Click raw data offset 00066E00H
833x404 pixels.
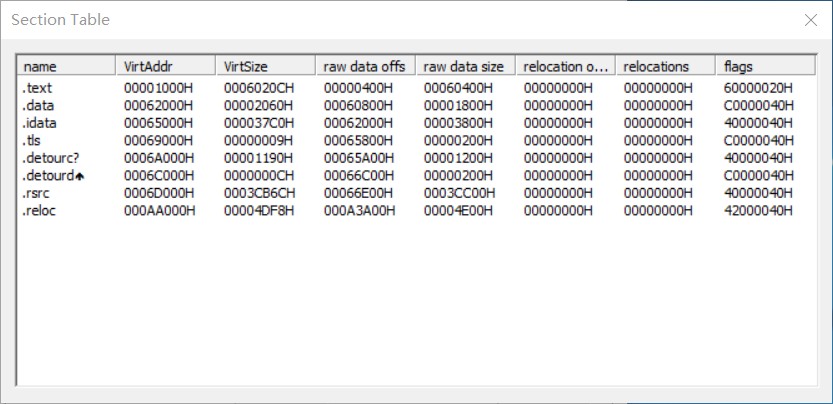click(x=359, y=193)
